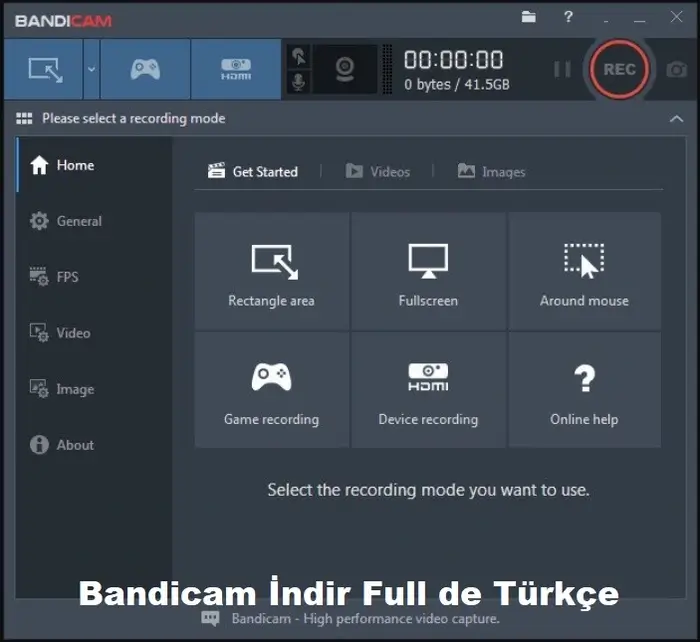Minimize Bandicam to the system tray
Image resolution: width=700 pixels, height=642 pixels.
606,21
